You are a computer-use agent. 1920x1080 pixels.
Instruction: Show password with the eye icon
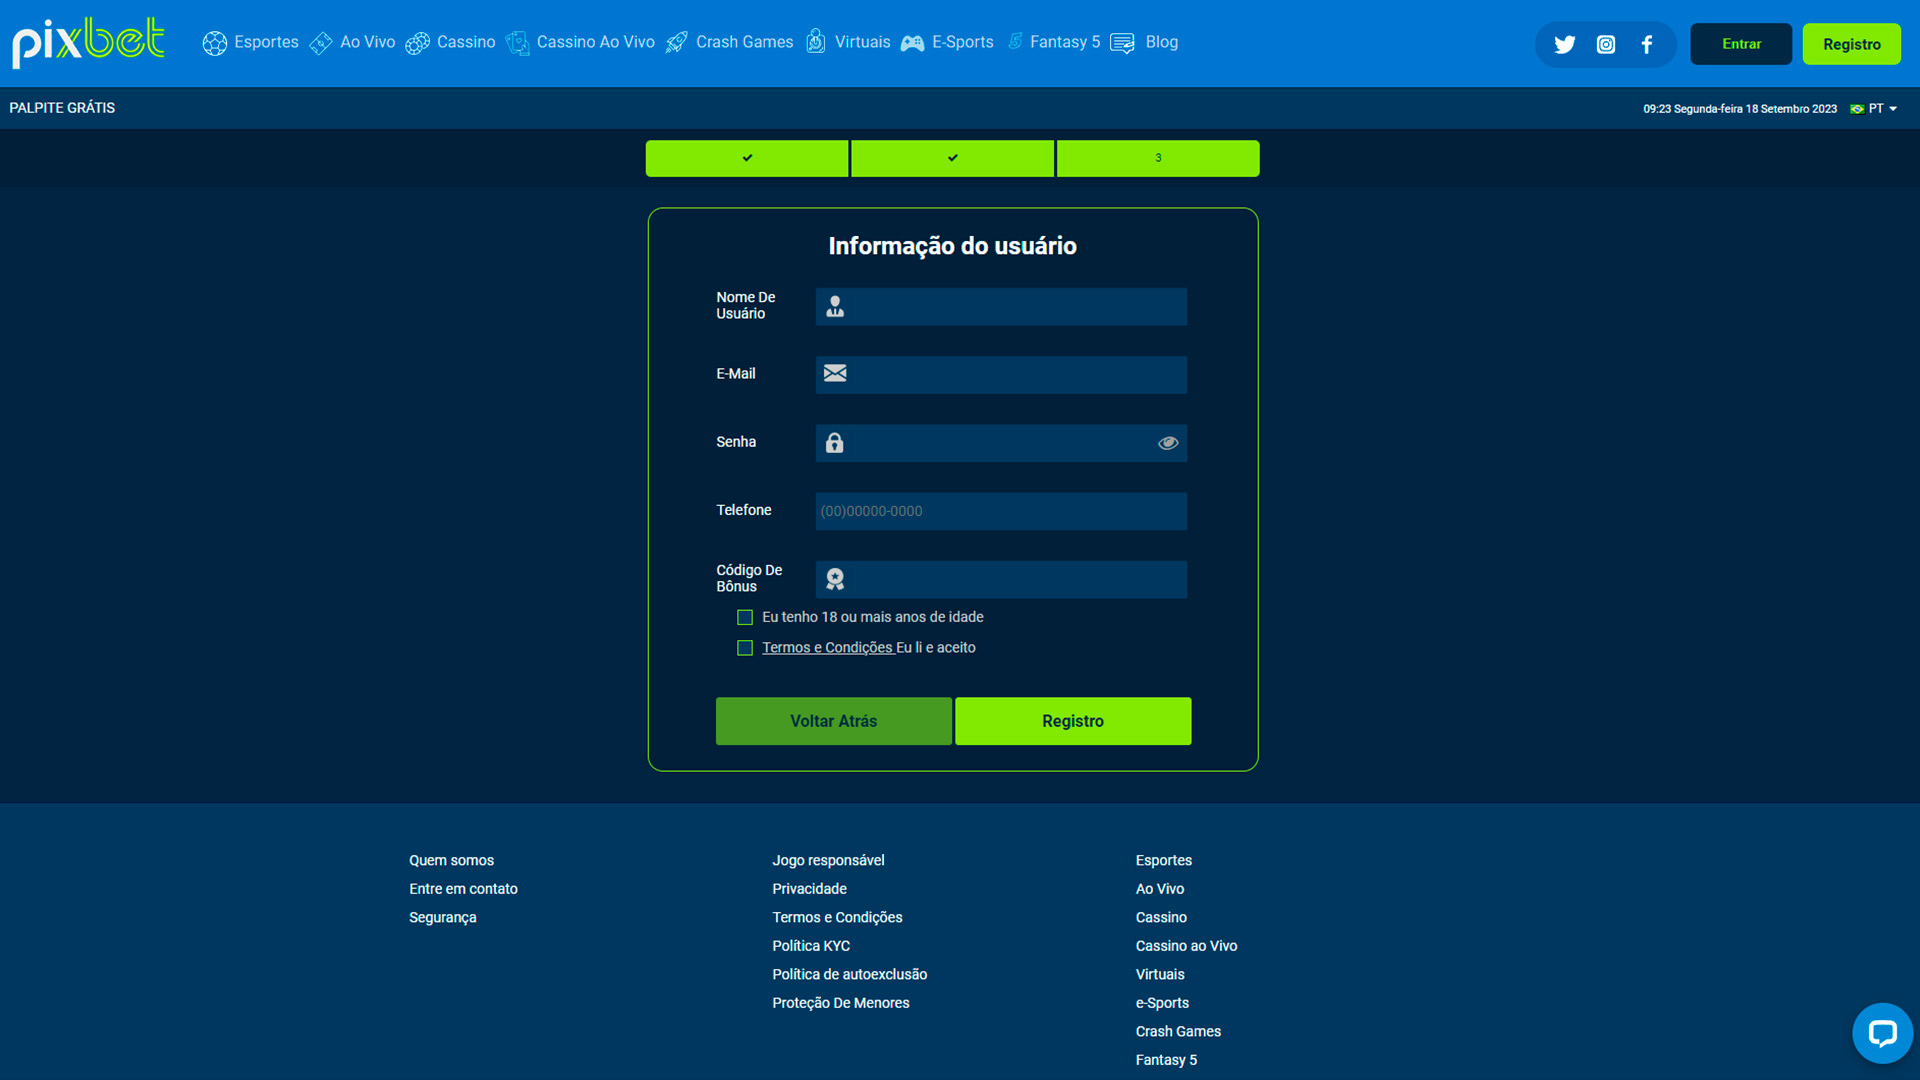(x=1168, y=443)
